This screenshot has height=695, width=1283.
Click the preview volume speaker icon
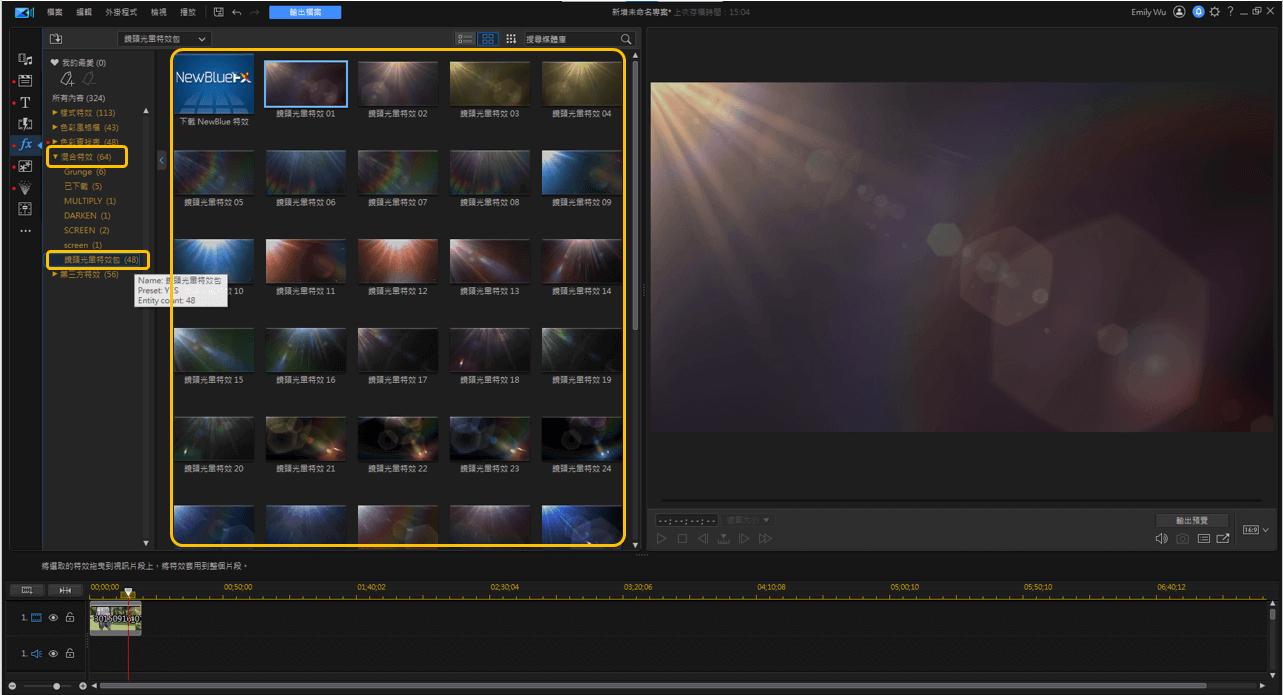click(1161, 539)
